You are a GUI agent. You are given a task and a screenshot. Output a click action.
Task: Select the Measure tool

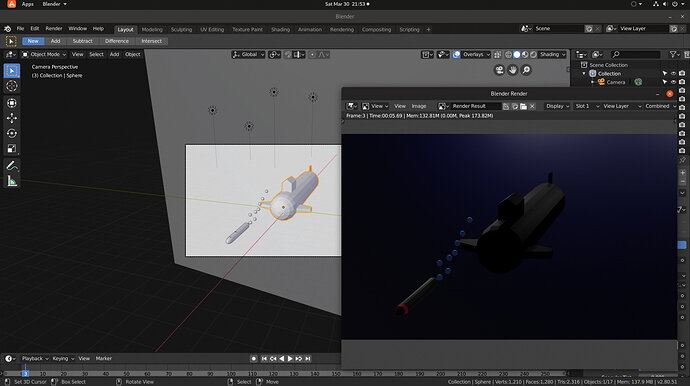click(12, 181)
